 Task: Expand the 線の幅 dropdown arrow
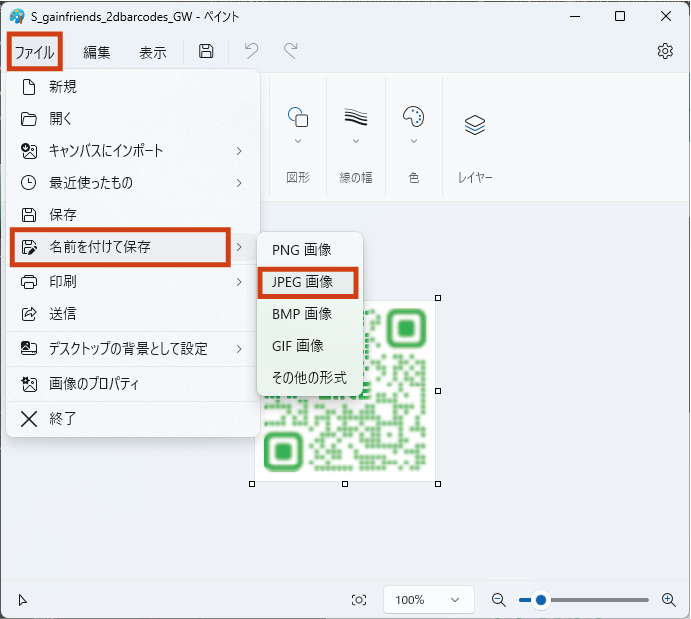[356, 141]
